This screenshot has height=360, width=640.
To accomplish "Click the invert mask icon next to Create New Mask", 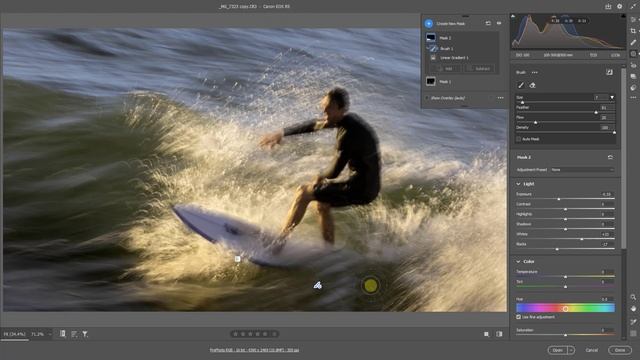I will pos(488,23).
